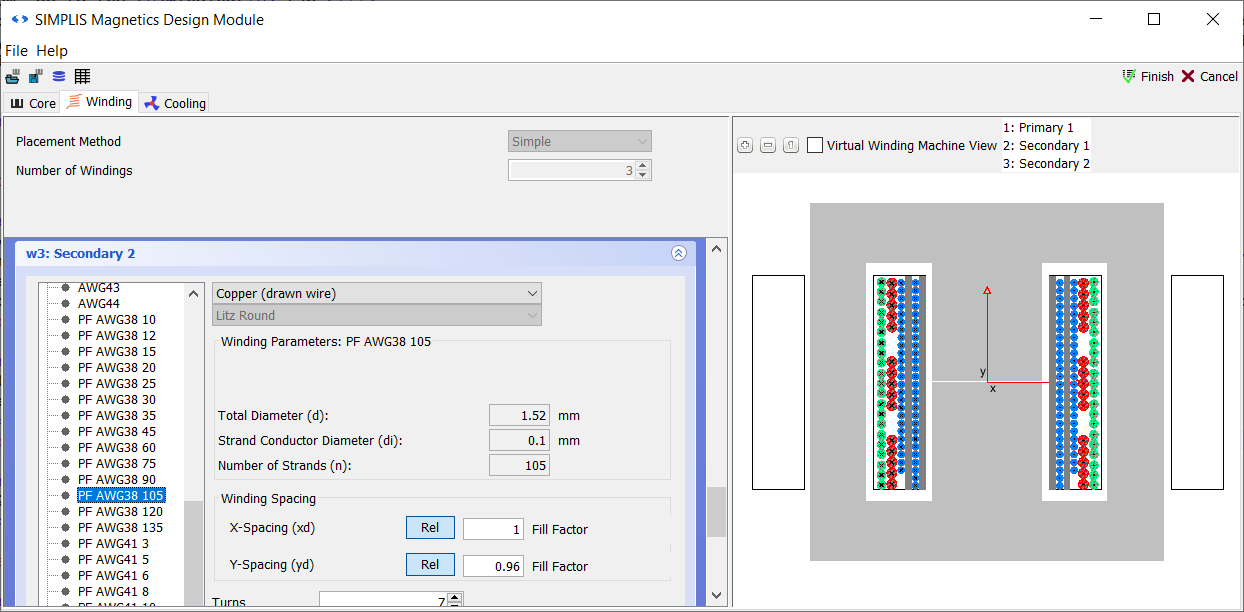Click the X-Spacing fill factor input field
Screen dimensions: 1244x612
click(493, 529)
